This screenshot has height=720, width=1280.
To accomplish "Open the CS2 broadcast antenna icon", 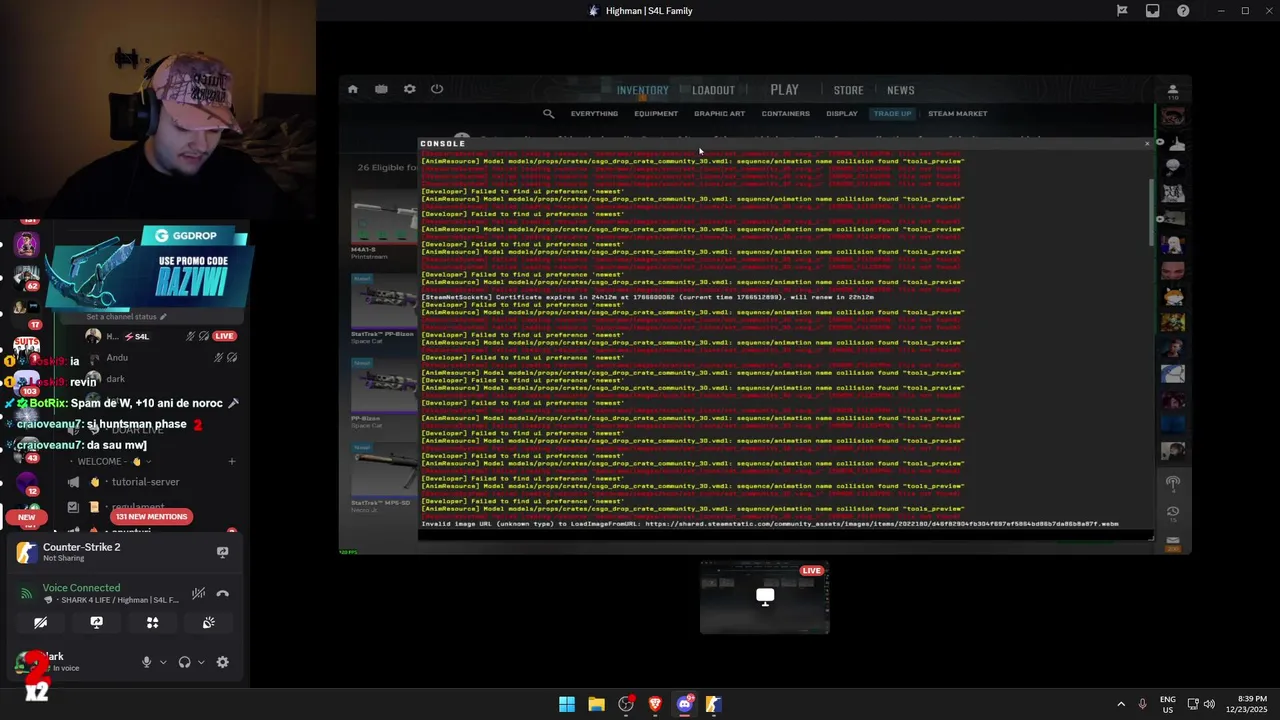I will point(1173,483).
